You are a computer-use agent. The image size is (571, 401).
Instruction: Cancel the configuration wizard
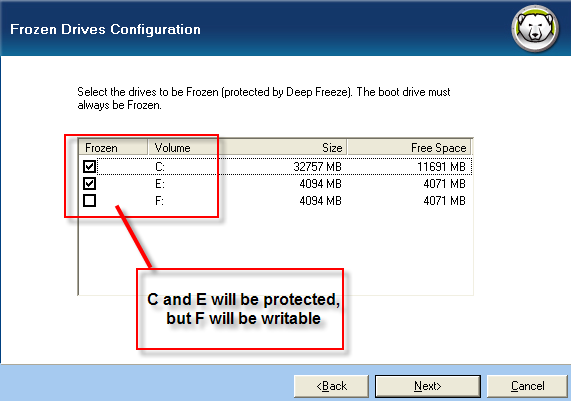click(x=527, y=386)
